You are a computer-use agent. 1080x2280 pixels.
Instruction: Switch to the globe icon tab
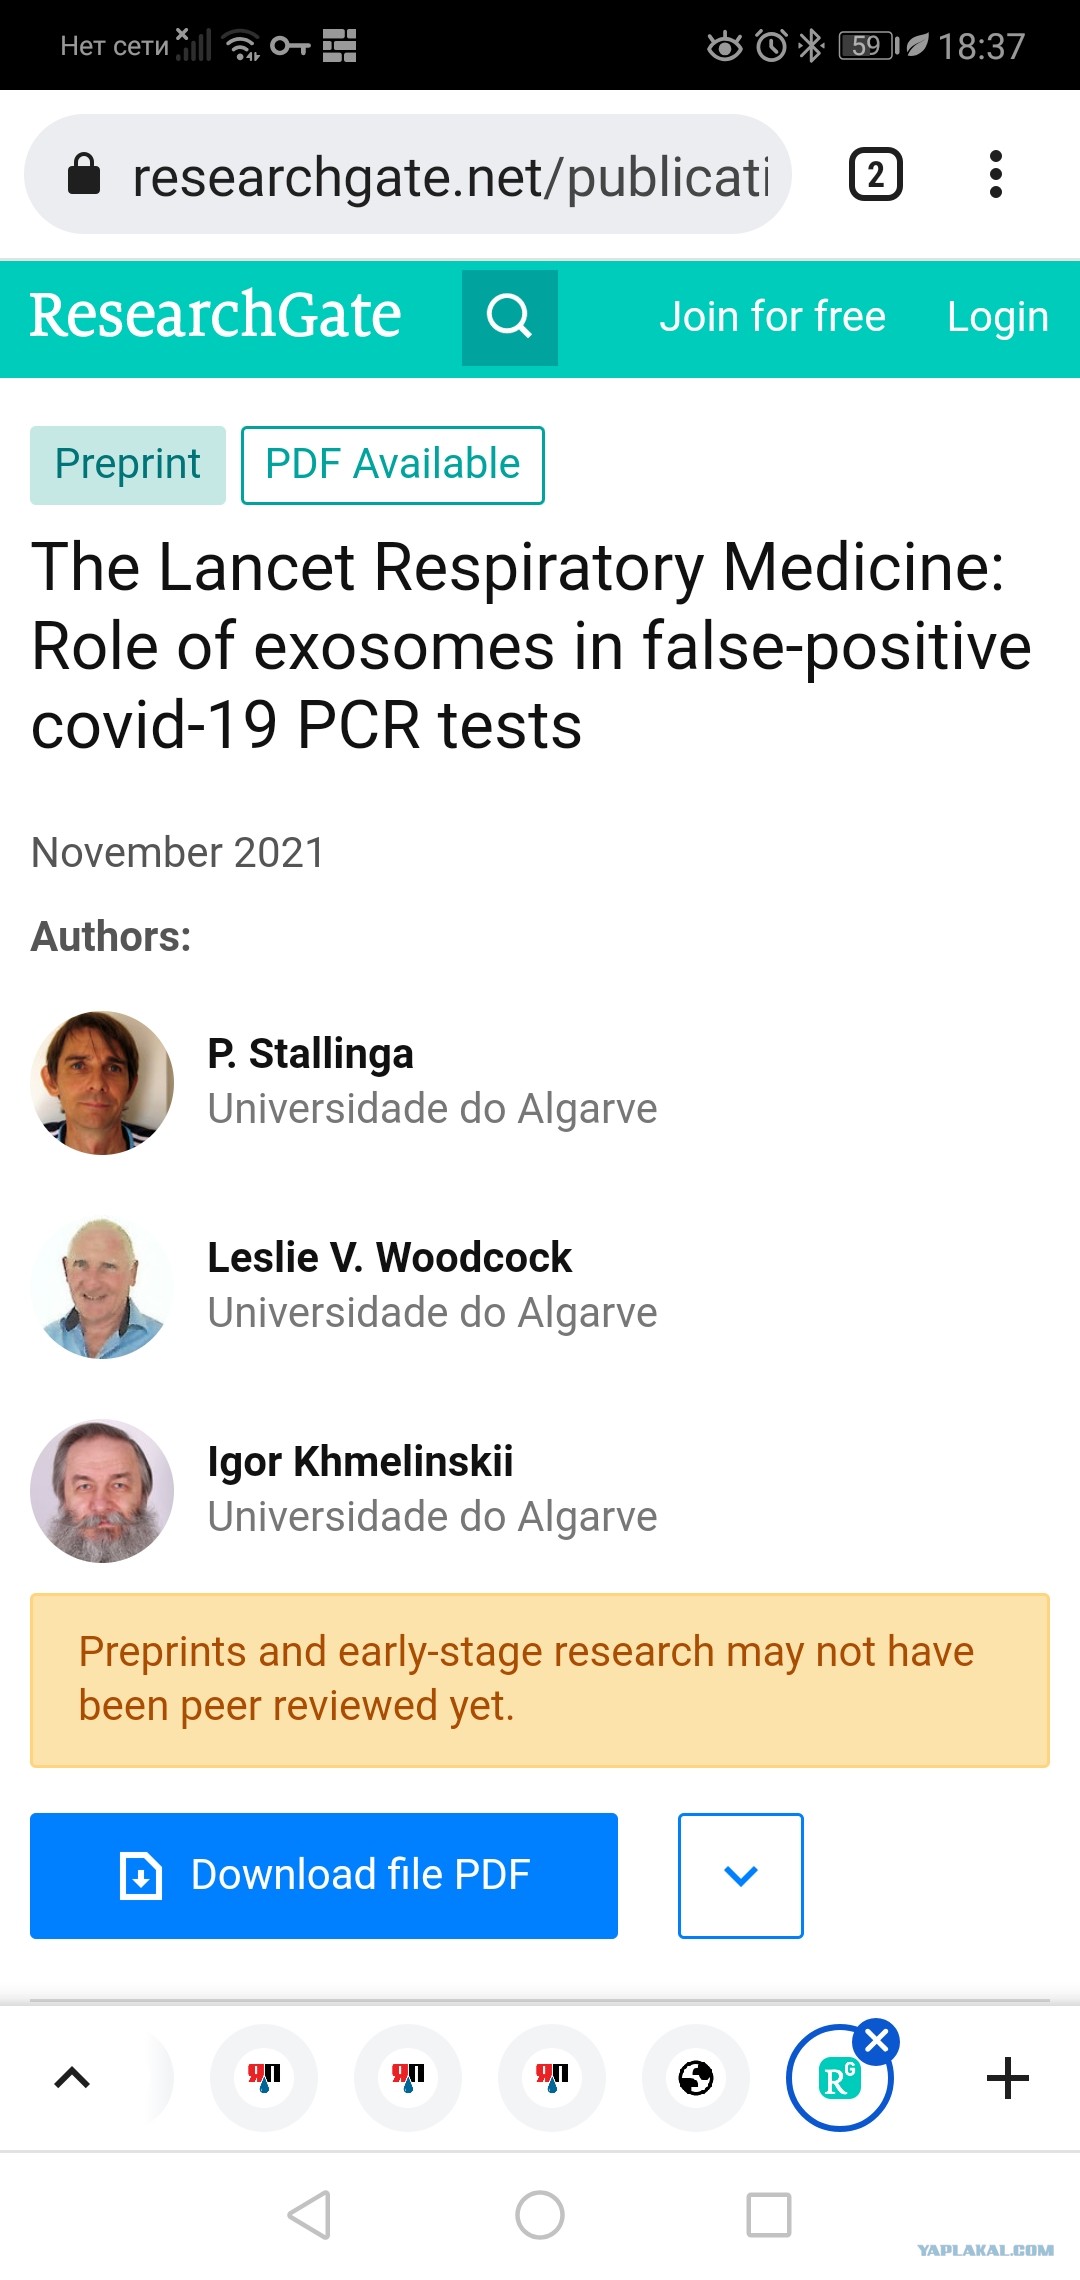(x=696, y=2078)
